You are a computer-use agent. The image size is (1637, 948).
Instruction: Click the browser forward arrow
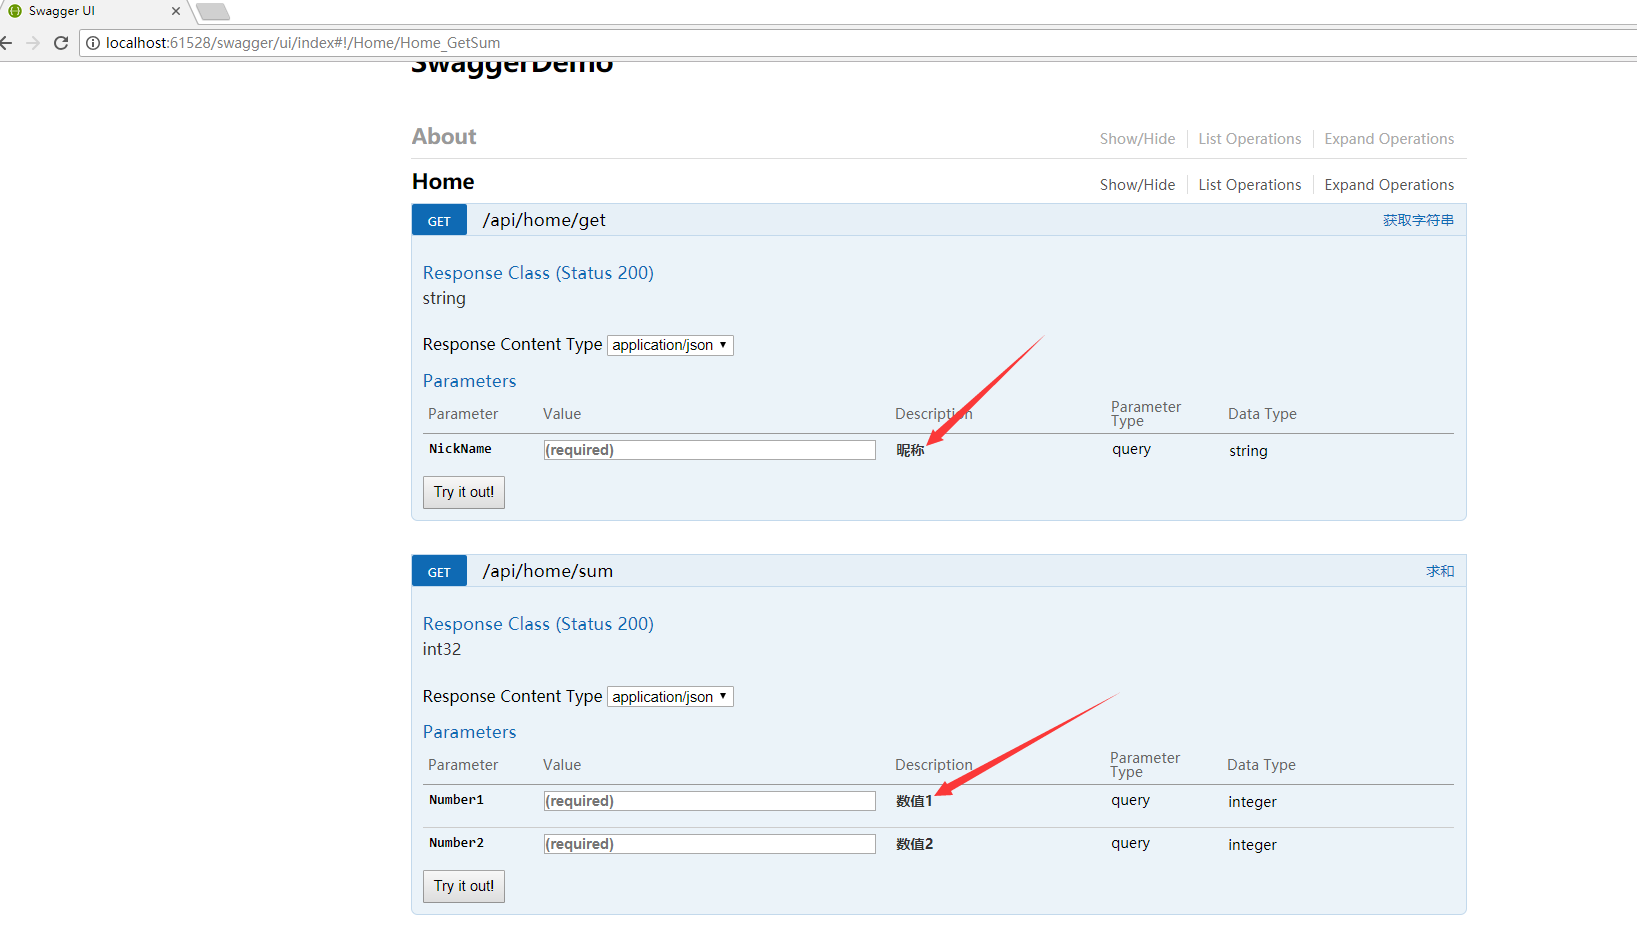point(33,43)
